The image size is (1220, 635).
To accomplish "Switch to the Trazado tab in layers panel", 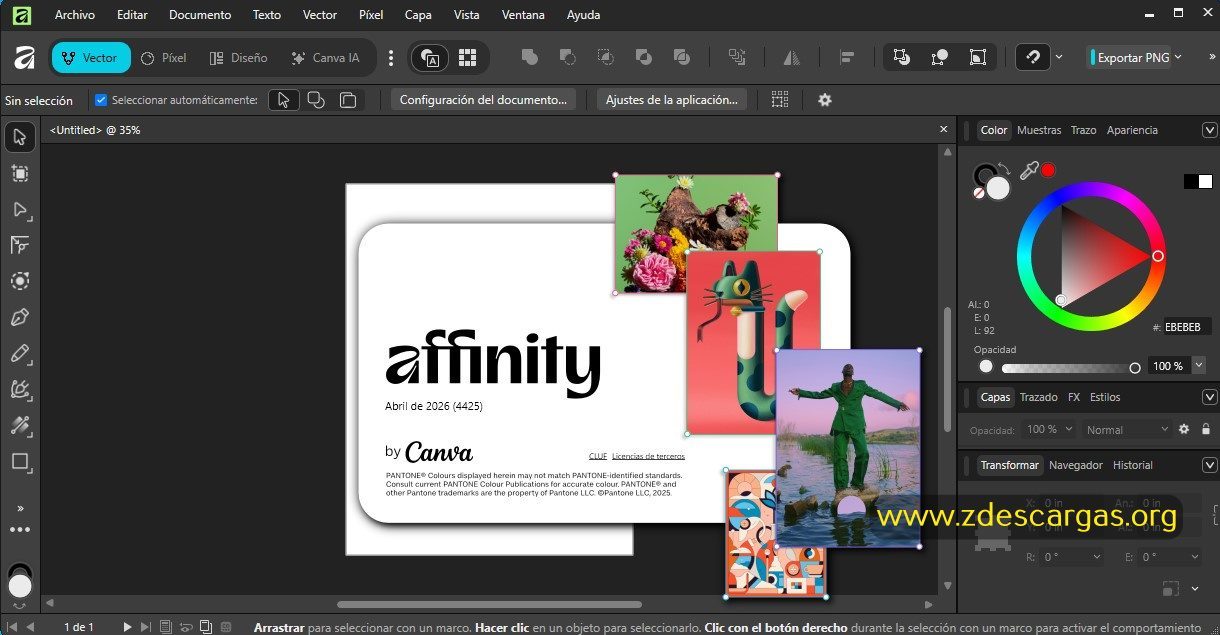I will (x=1038, y=397).
